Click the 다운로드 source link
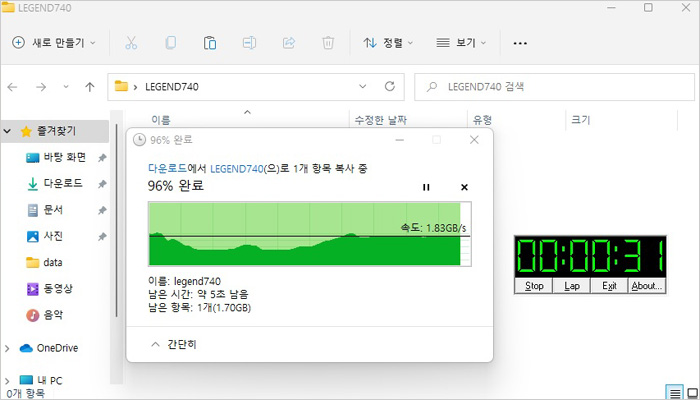 [x=167, y=168]
